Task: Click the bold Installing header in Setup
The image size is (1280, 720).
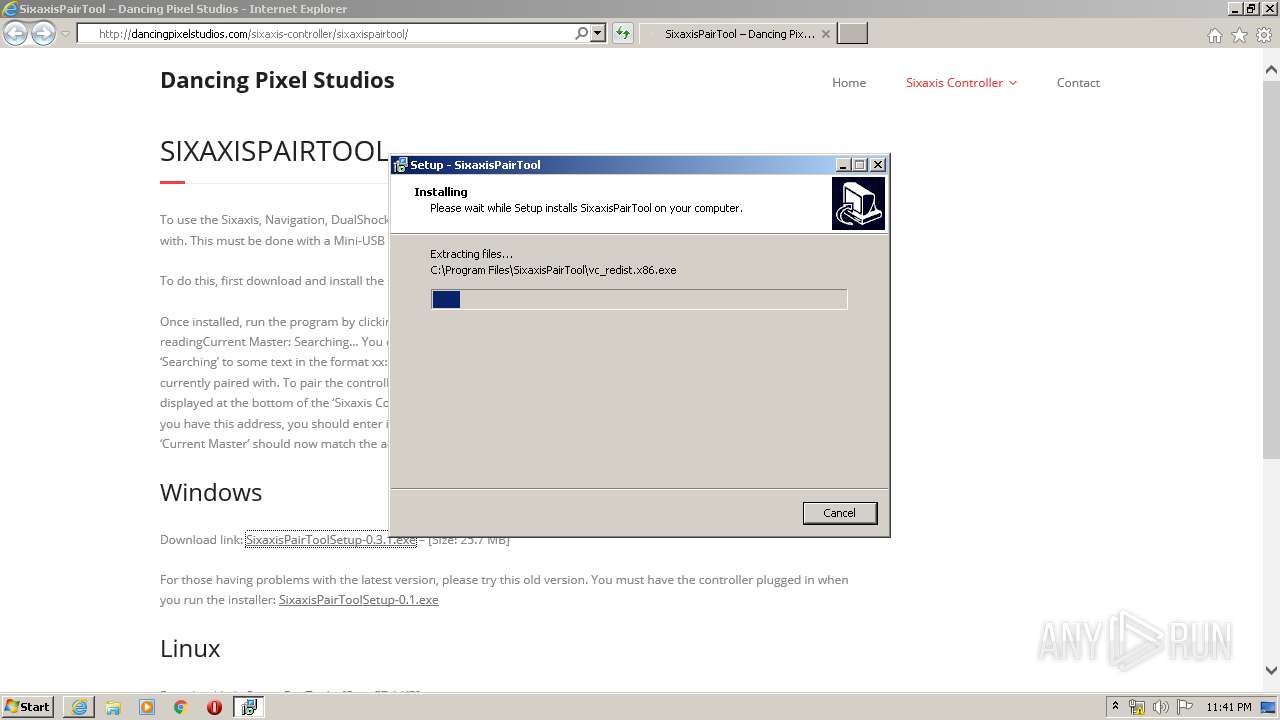Action: 441,192
